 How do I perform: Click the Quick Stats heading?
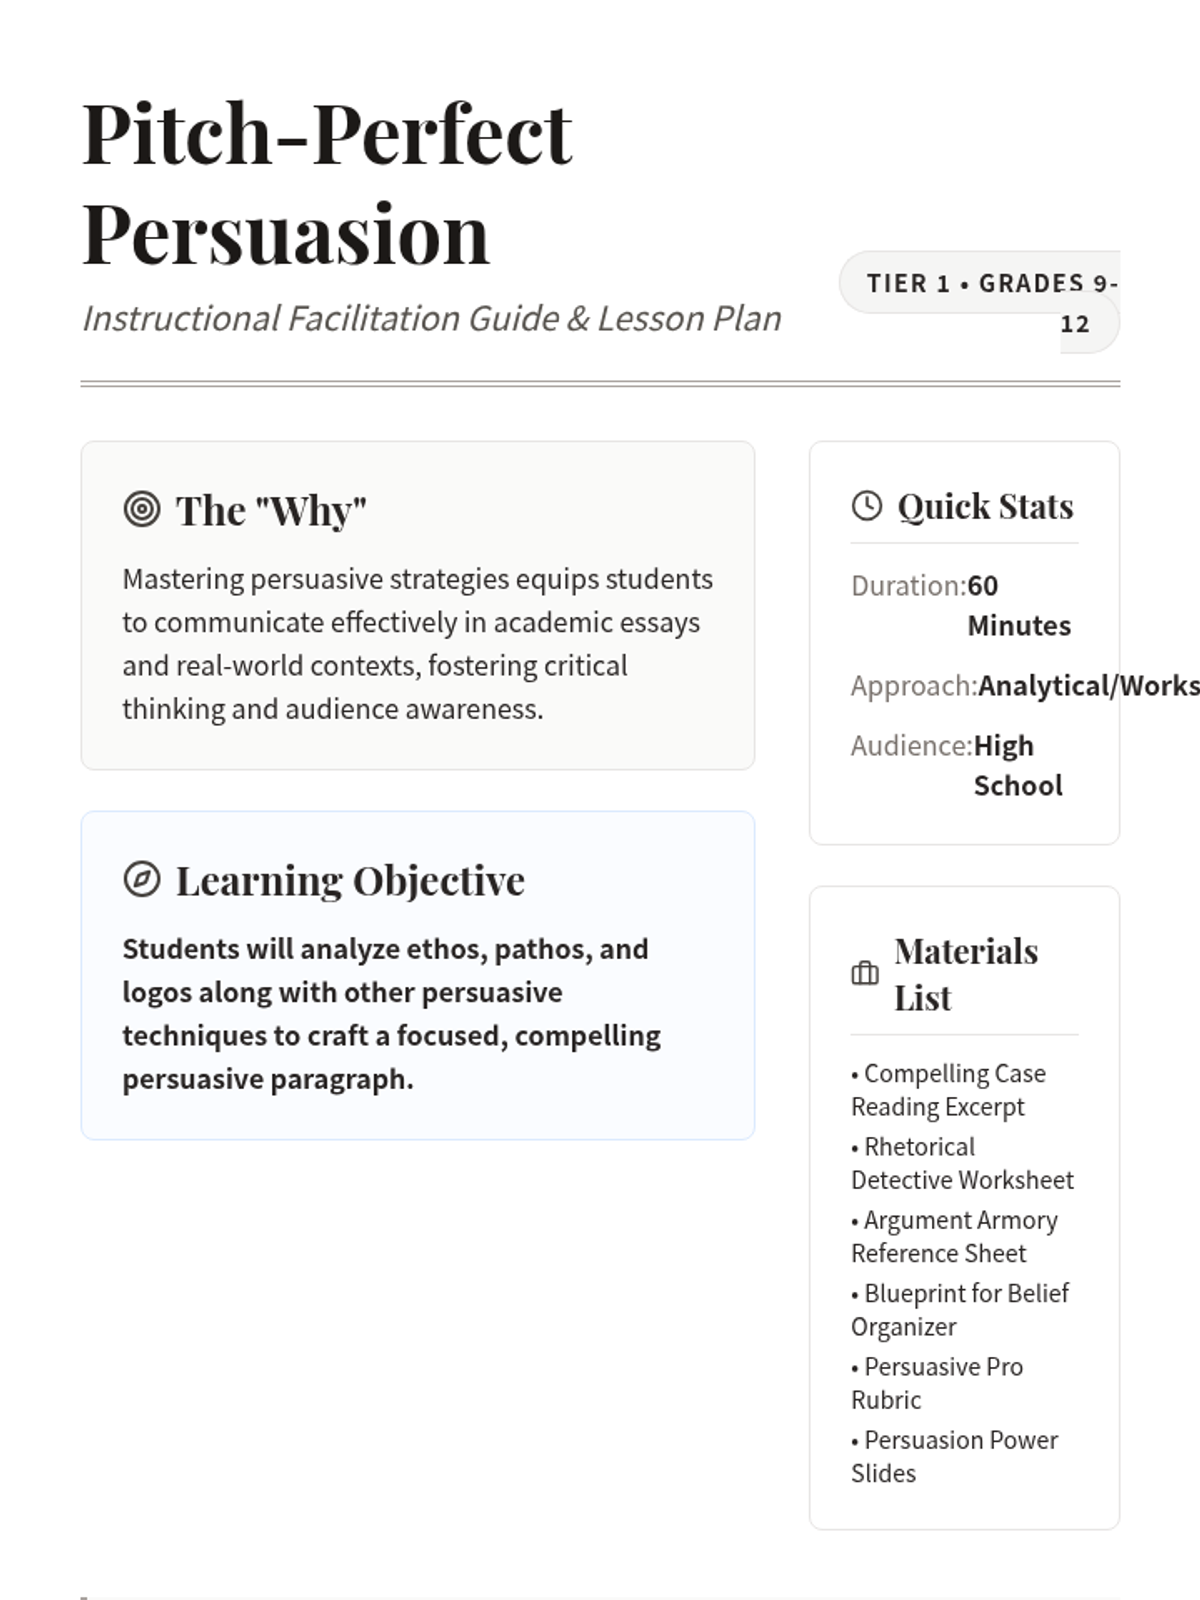coord(985,506)
